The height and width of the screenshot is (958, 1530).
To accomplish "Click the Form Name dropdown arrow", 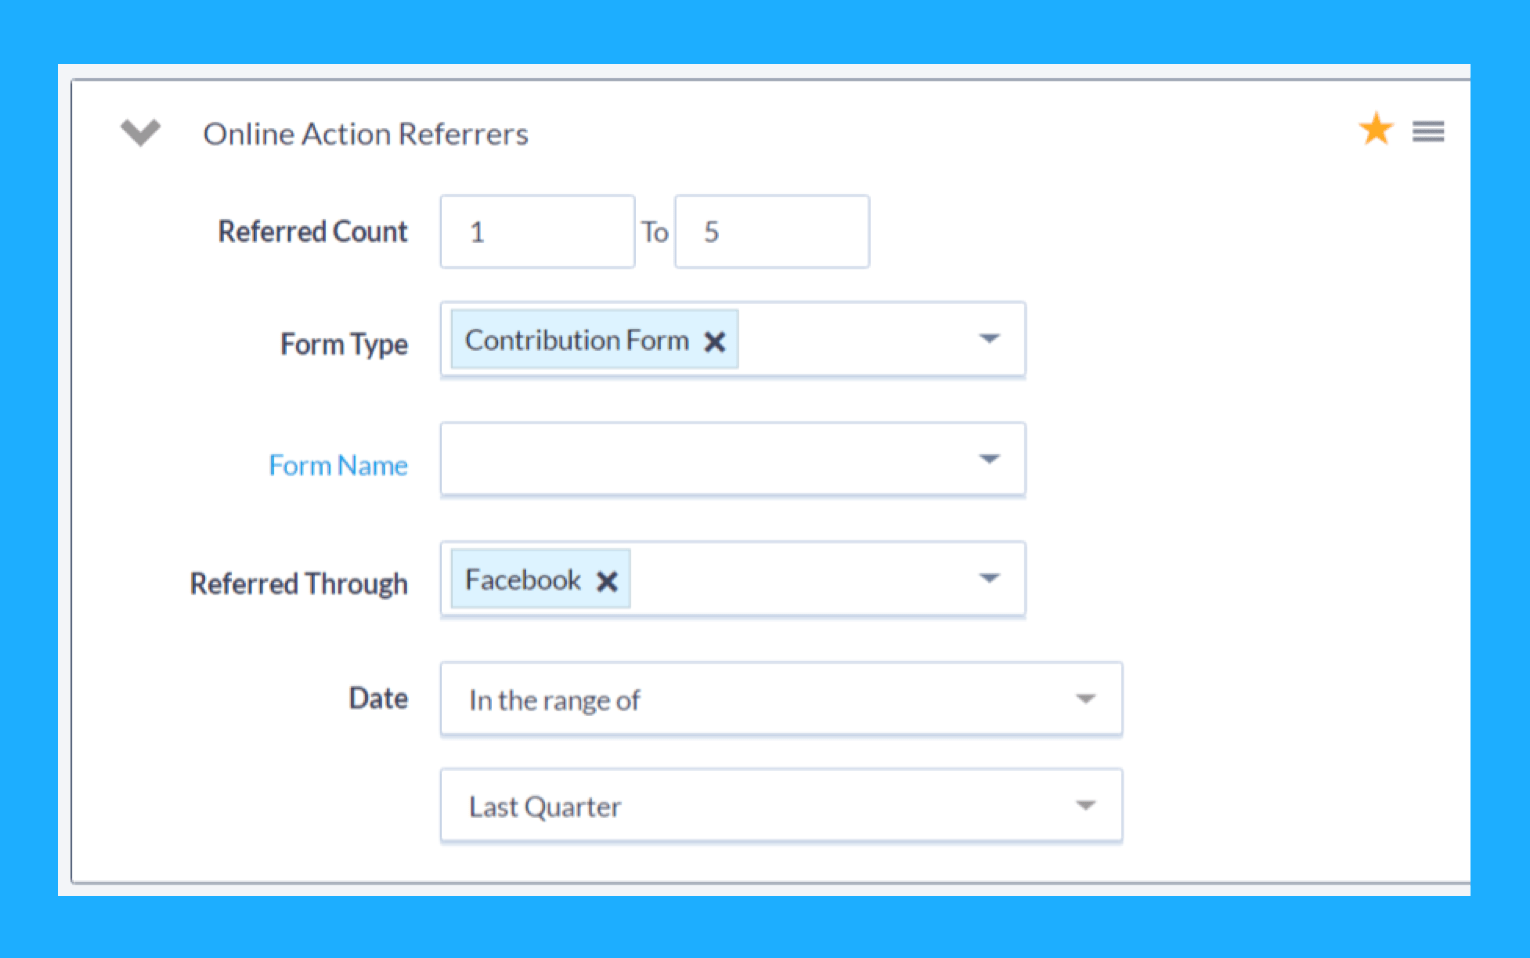I will [989, 459].
